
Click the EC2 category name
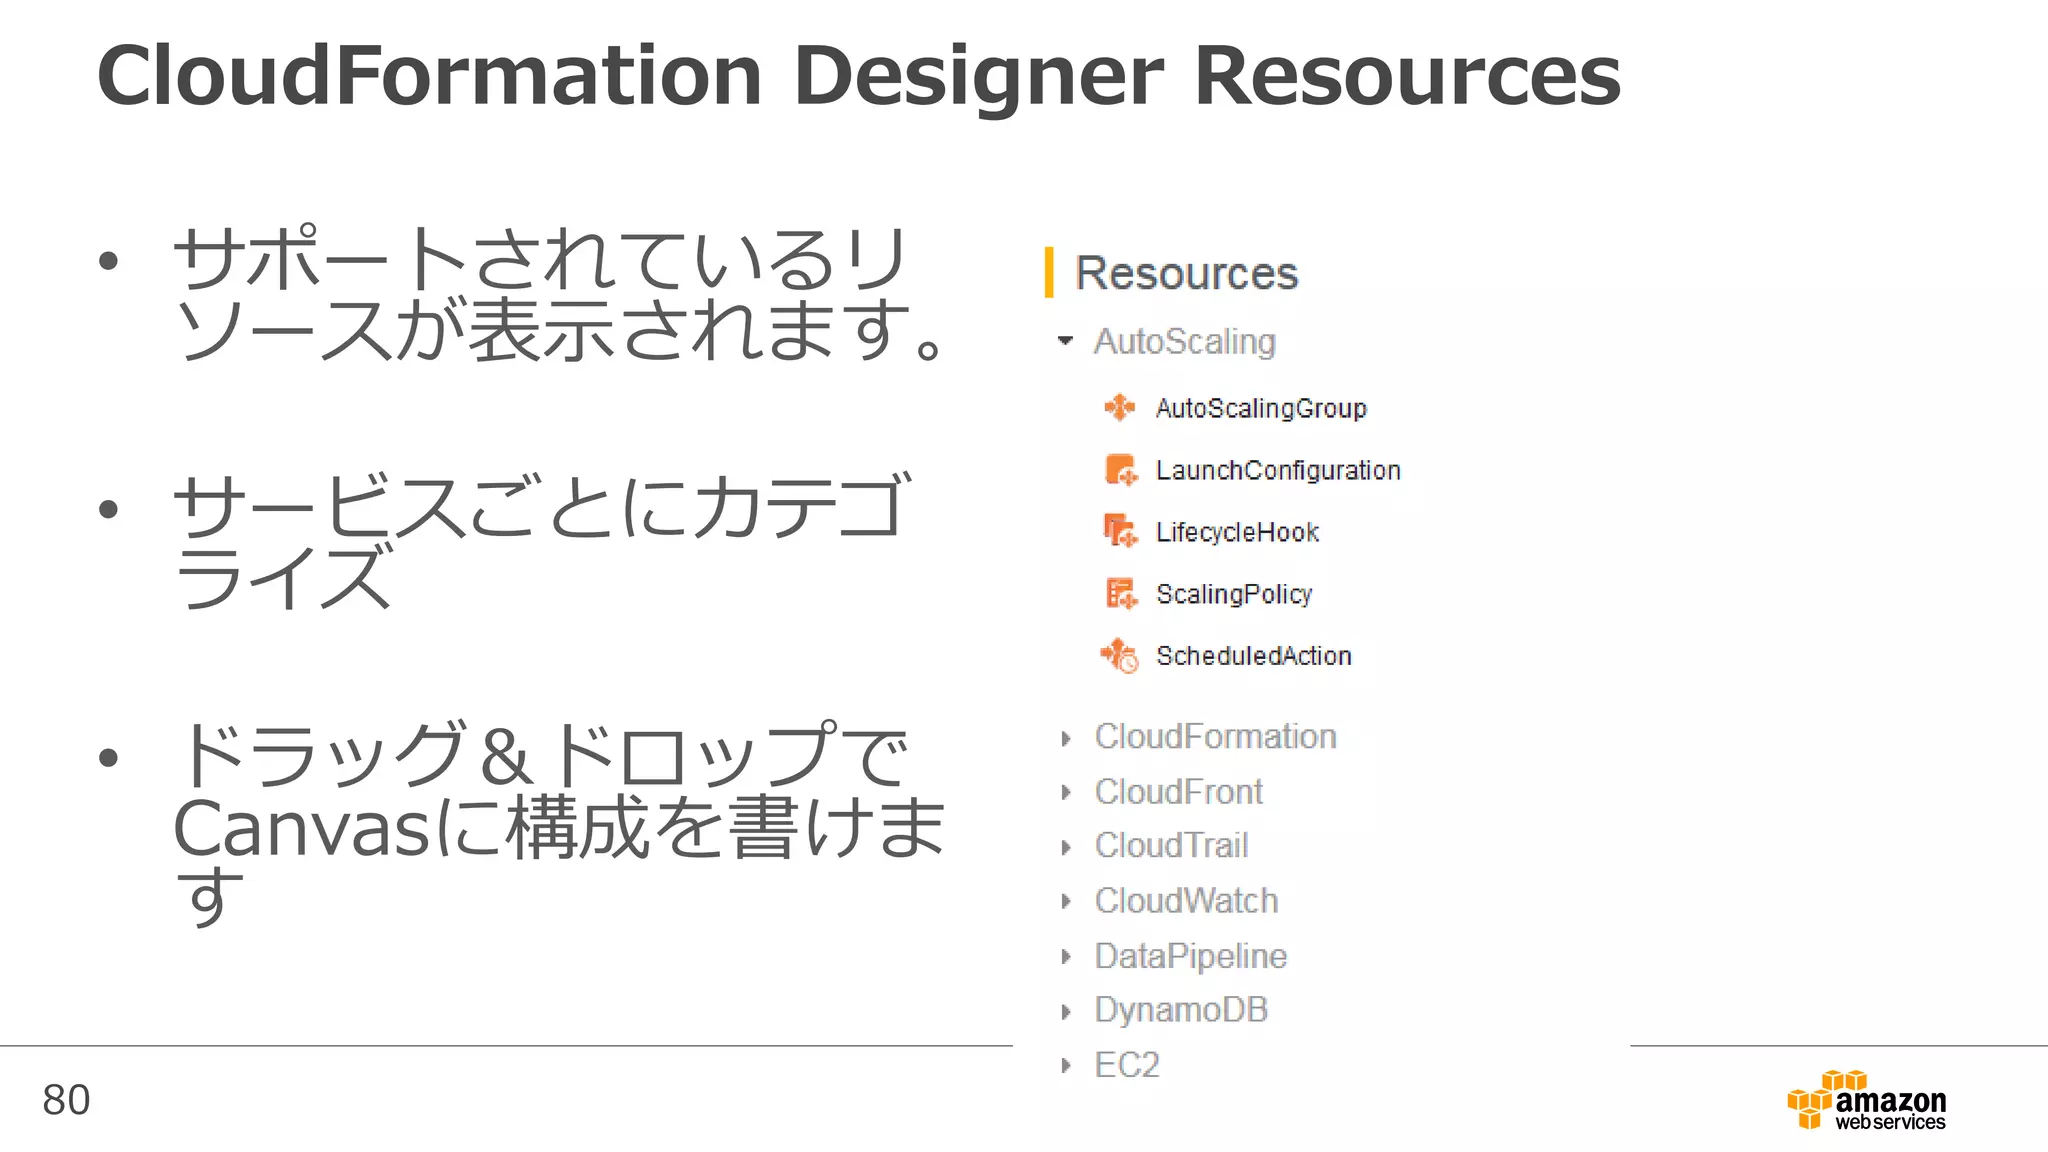pos(1127,1065)
